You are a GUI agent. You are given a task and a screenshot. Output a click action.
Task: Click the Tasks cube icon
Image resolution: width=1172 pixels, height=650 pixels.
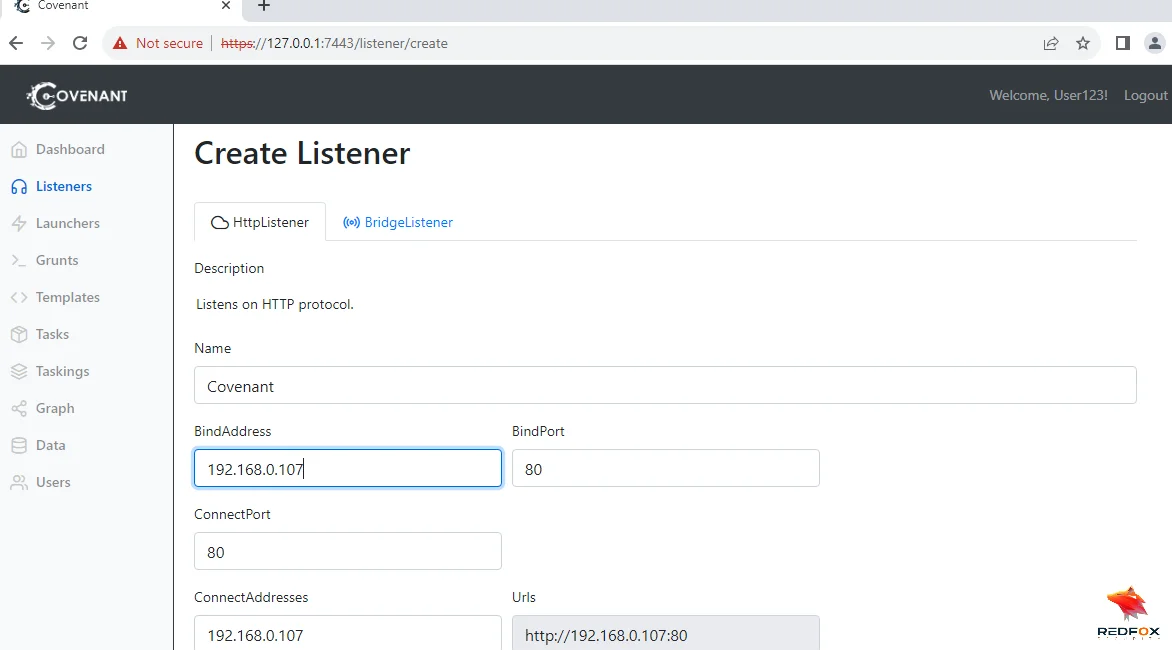[18, 335]
